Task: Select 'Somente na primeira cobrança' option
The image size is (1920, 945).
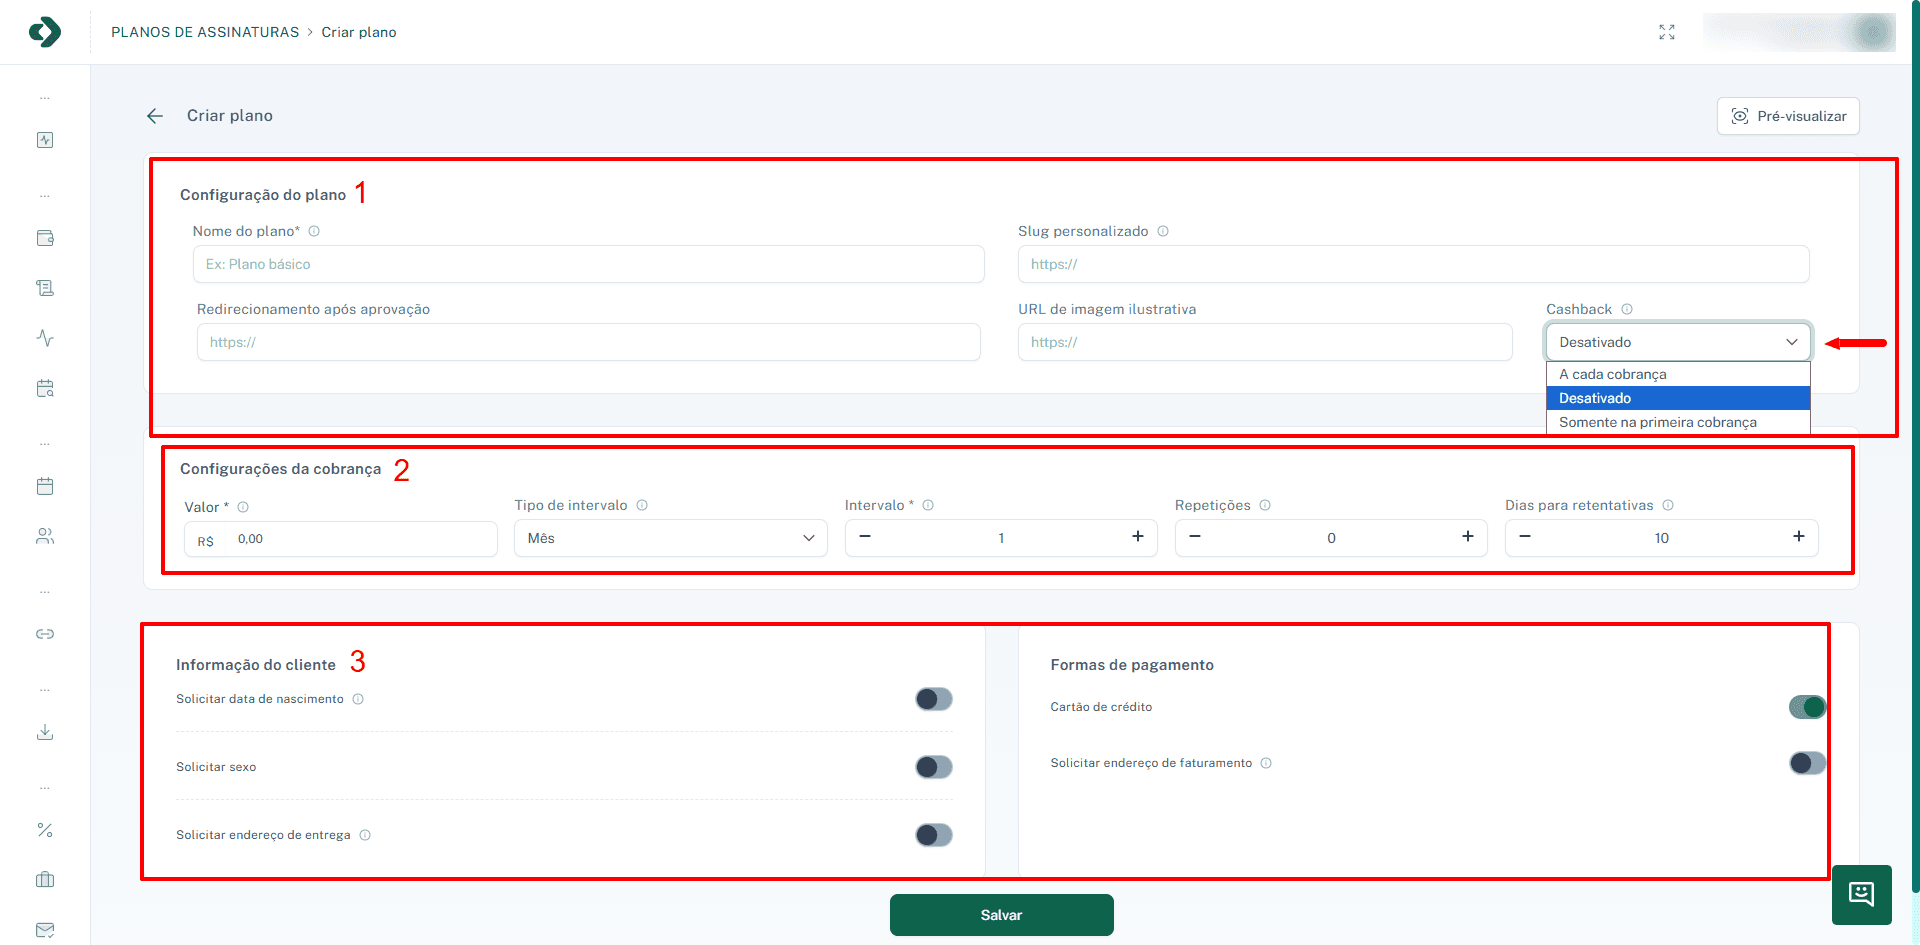Action: (x=1677, y=422)
